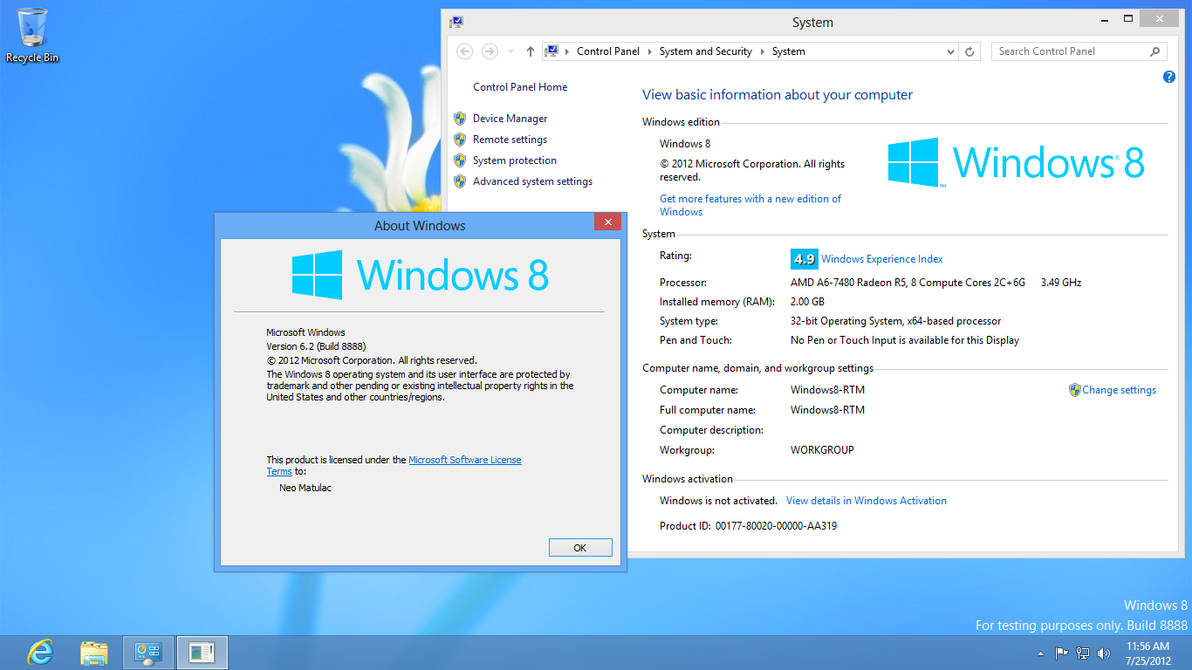The width and height of the screenshot is (1192, 670).
Task: Go up one level to System and Security
Action: point(530,52)
